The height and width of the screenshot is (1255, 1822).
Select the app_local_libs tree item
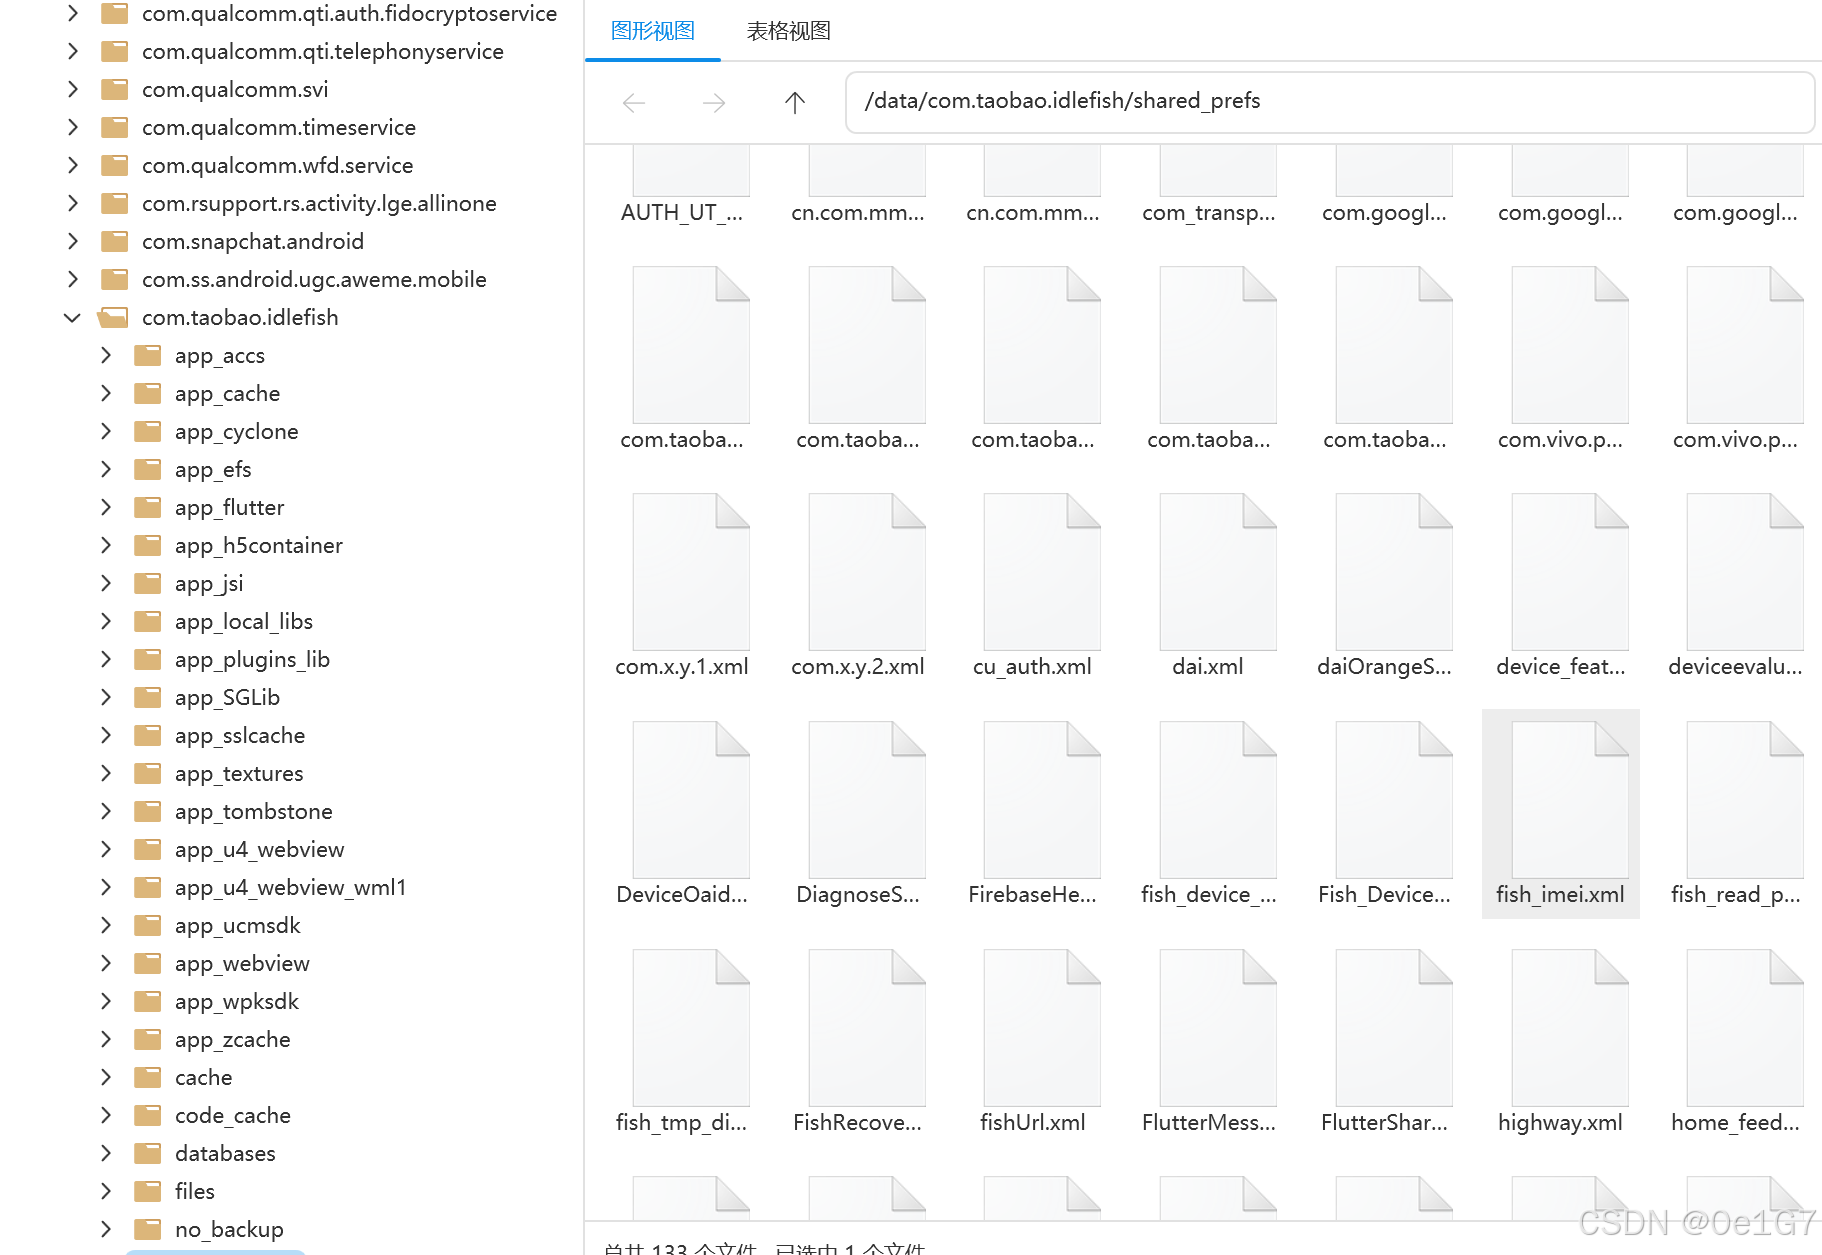pyautogui.click(x=243, y=622)
